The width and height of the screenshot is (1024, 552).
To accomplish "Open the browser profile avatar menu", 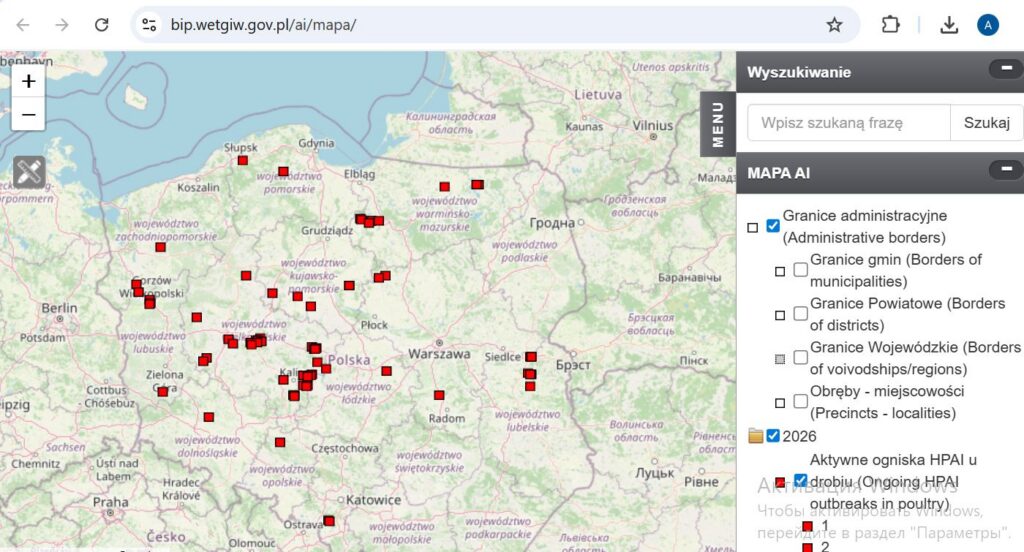I will click(988, 25).
